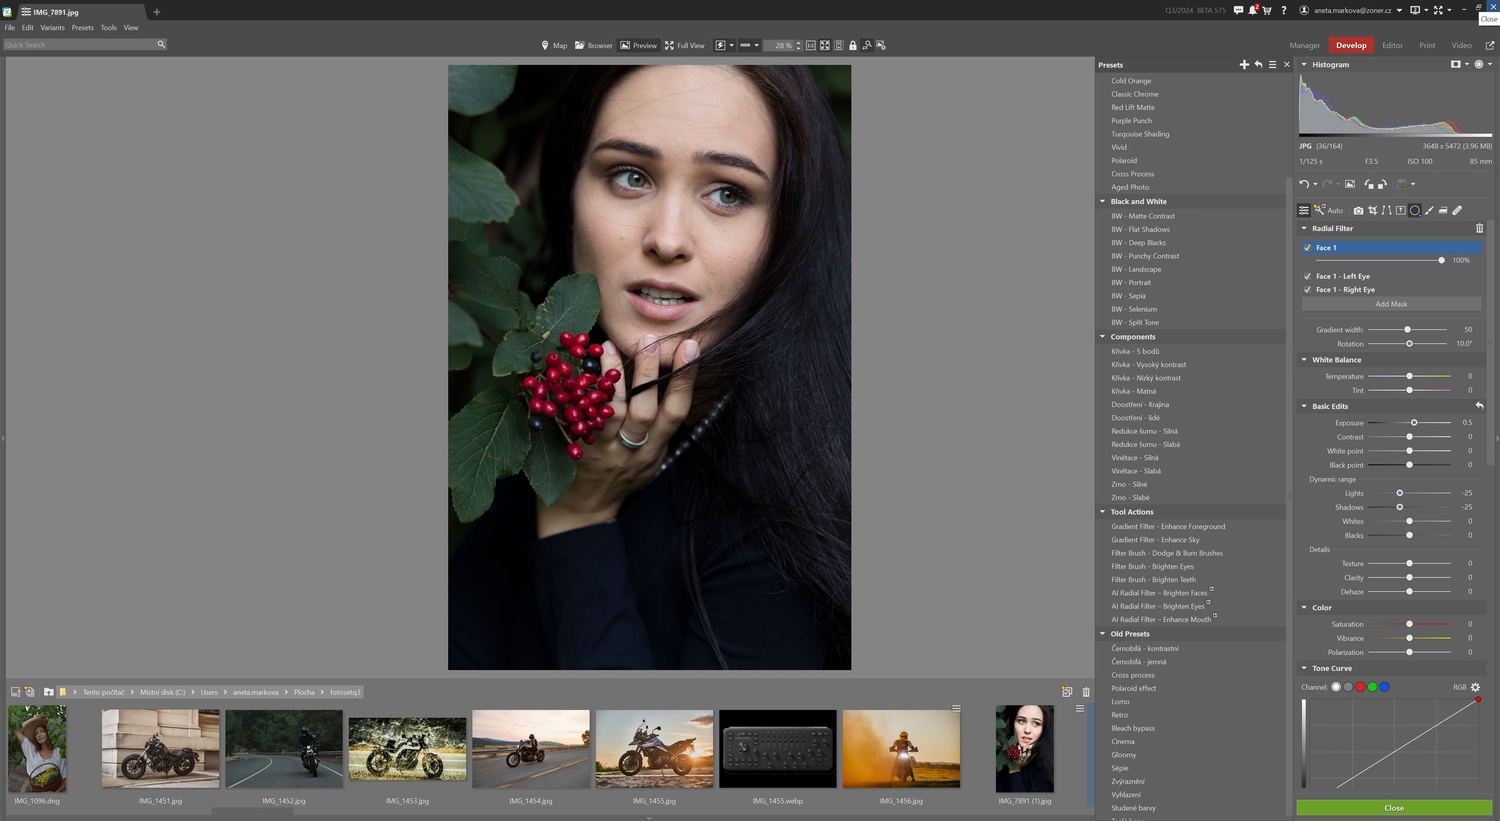Image resolution: width=1500 pixels, height=821 pixels.
Task: Reset Basic Edits with the arrow icon
Action: pos(1479,406)
